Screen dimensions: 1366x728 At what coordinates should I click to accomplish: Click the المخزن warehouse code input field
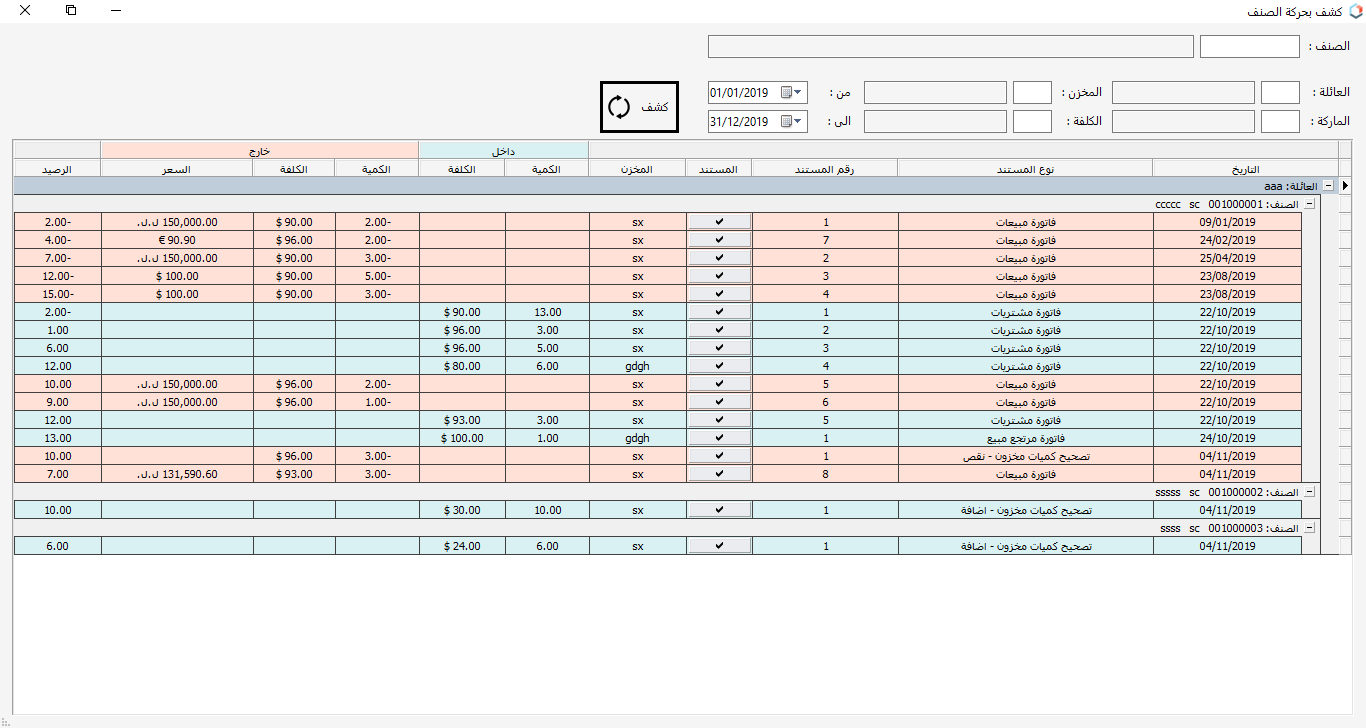click(1032, 92)
